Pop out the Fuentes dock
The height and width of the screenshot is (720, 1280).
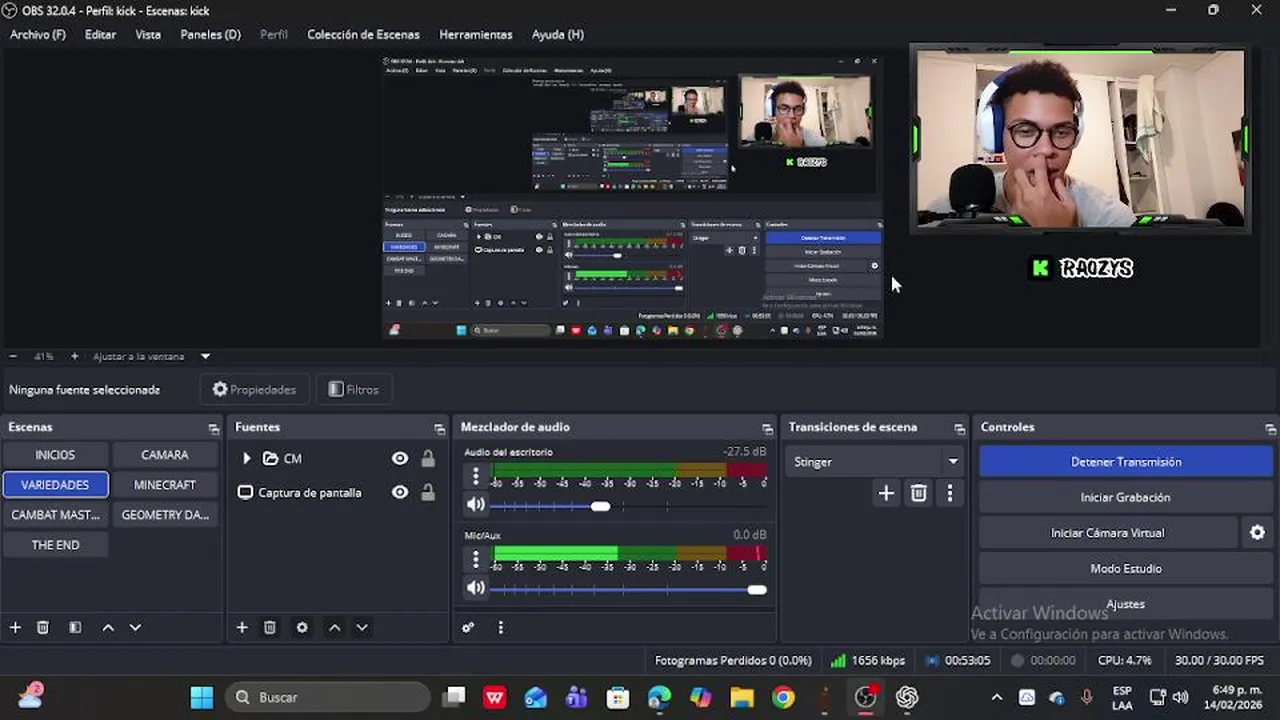[440, 428]
